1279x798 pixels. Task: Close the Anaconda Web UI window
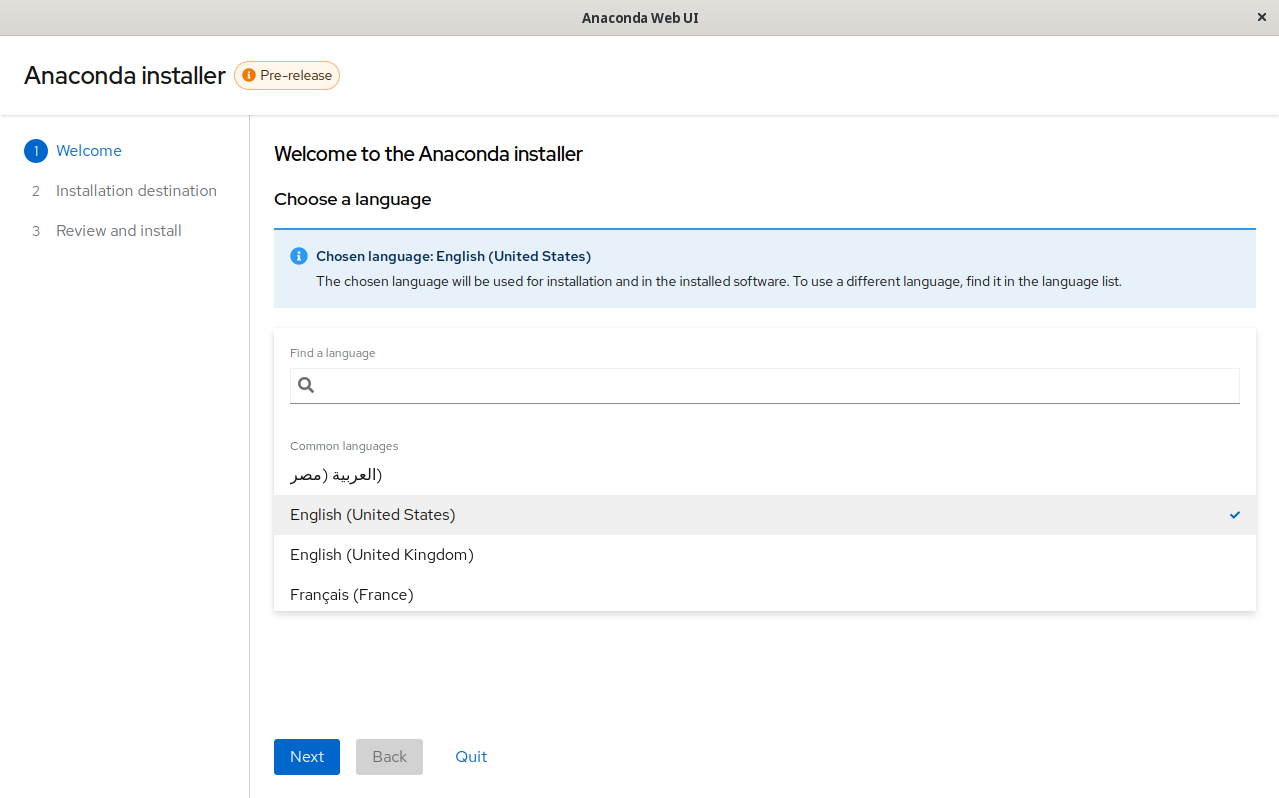1261,17
